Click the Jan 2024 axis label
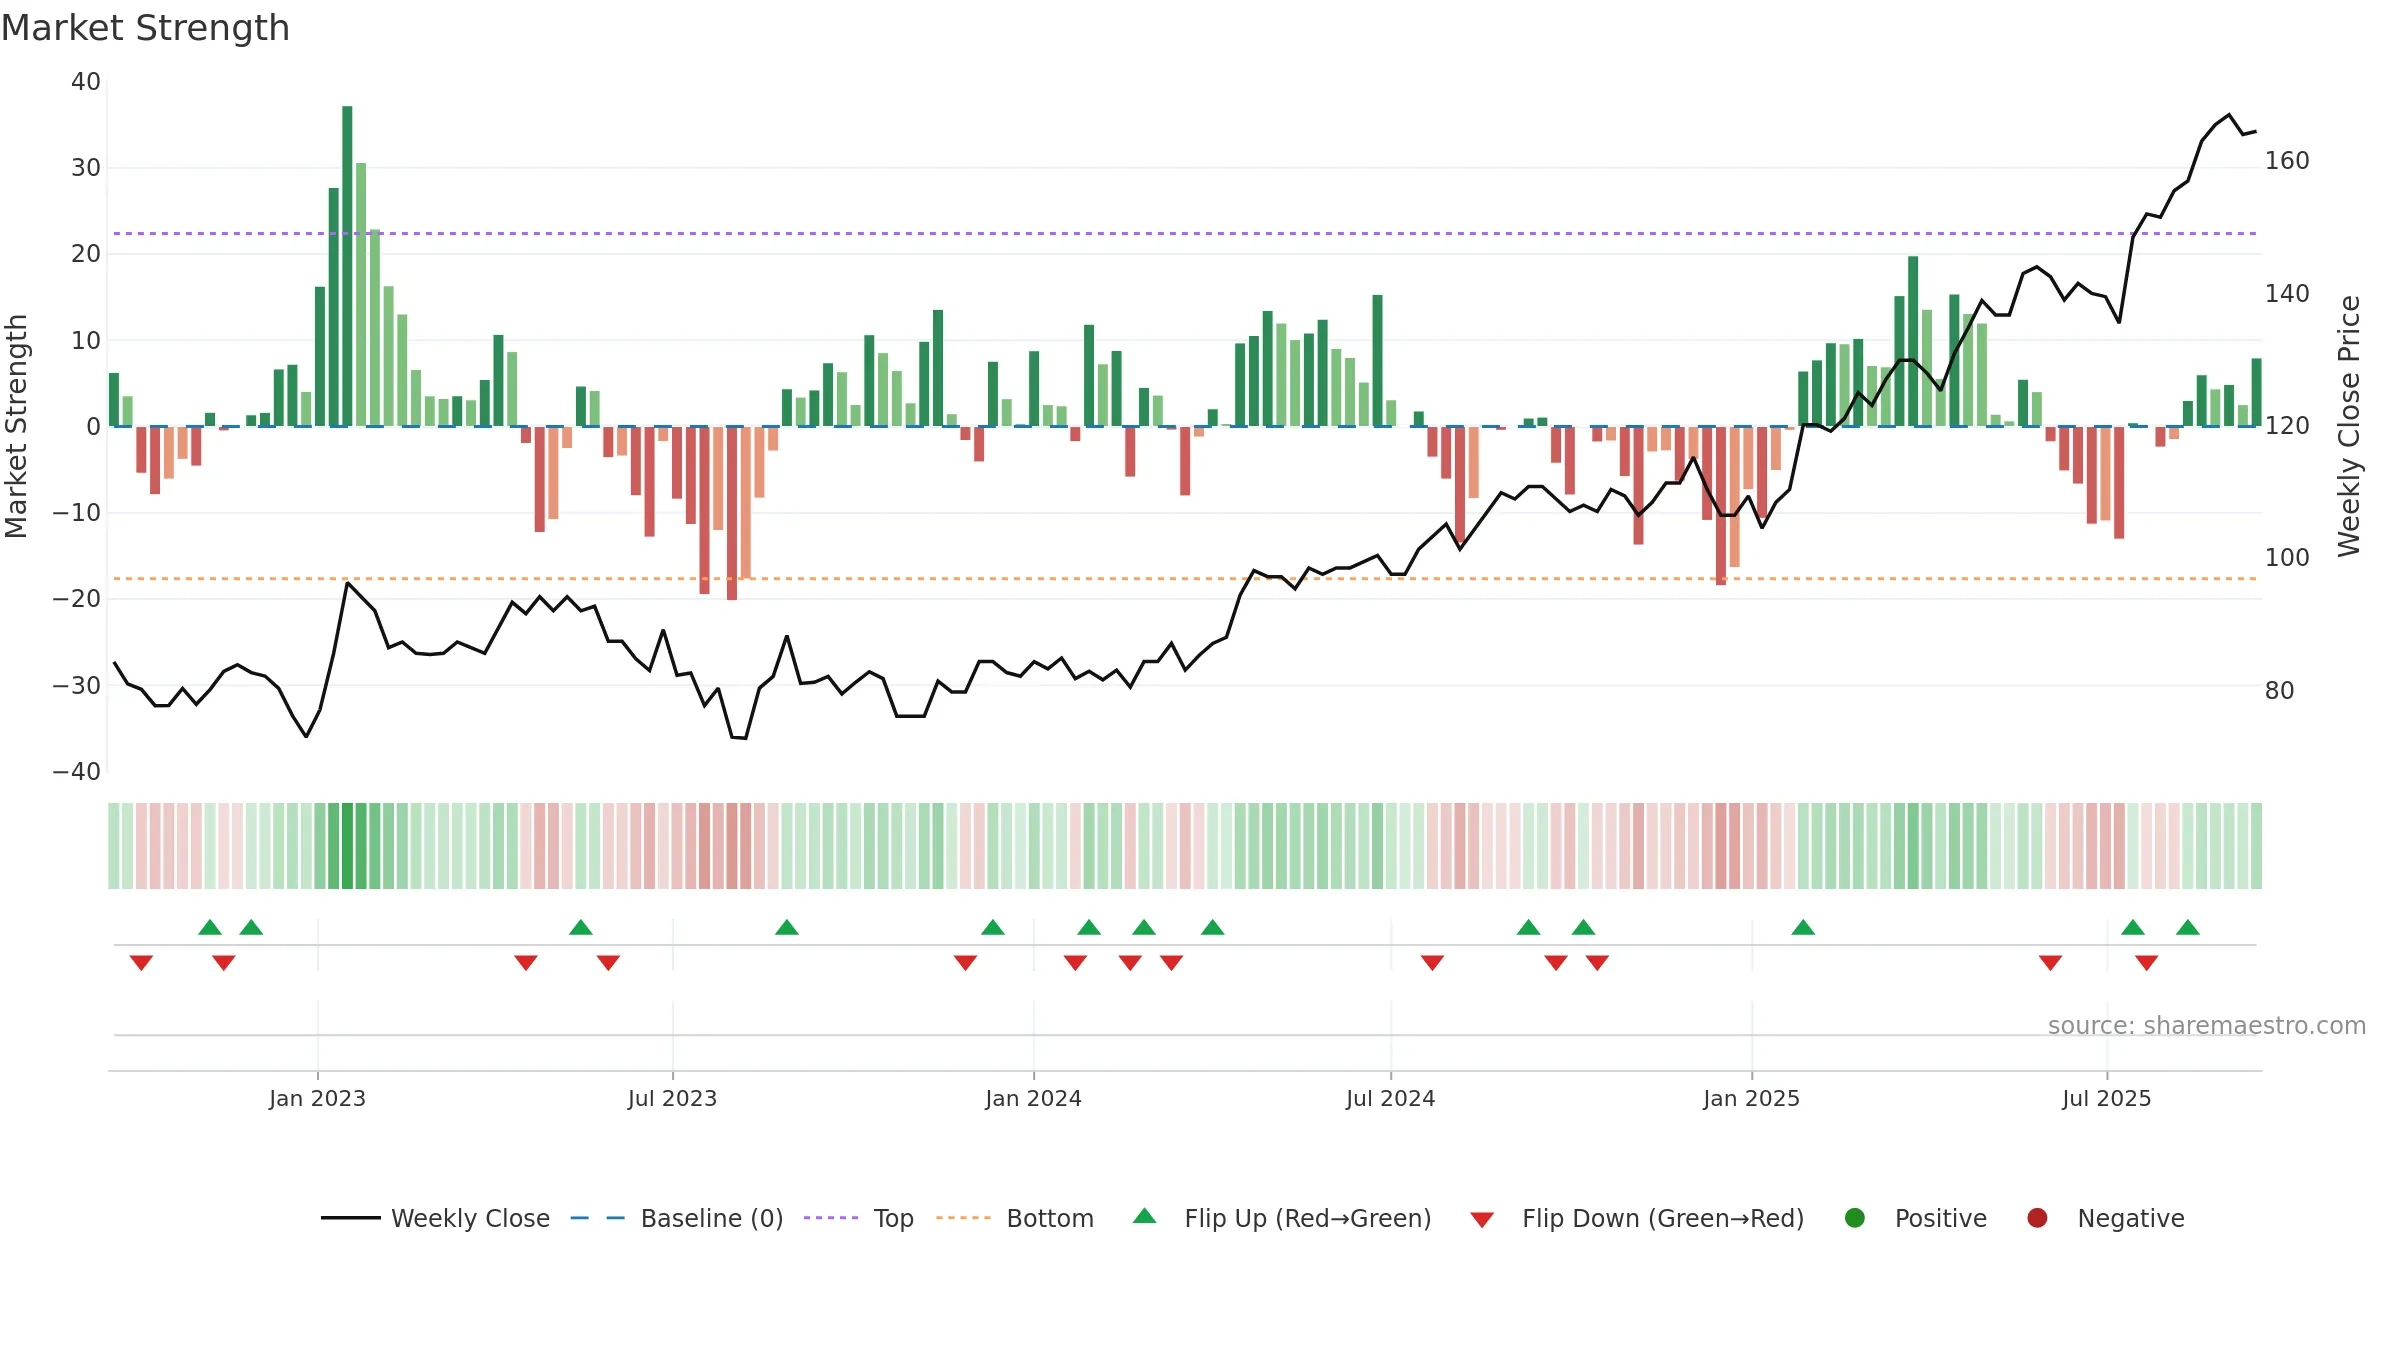Image resolution: width=2400 pixels, height=1350 pixels. 1033,1098
